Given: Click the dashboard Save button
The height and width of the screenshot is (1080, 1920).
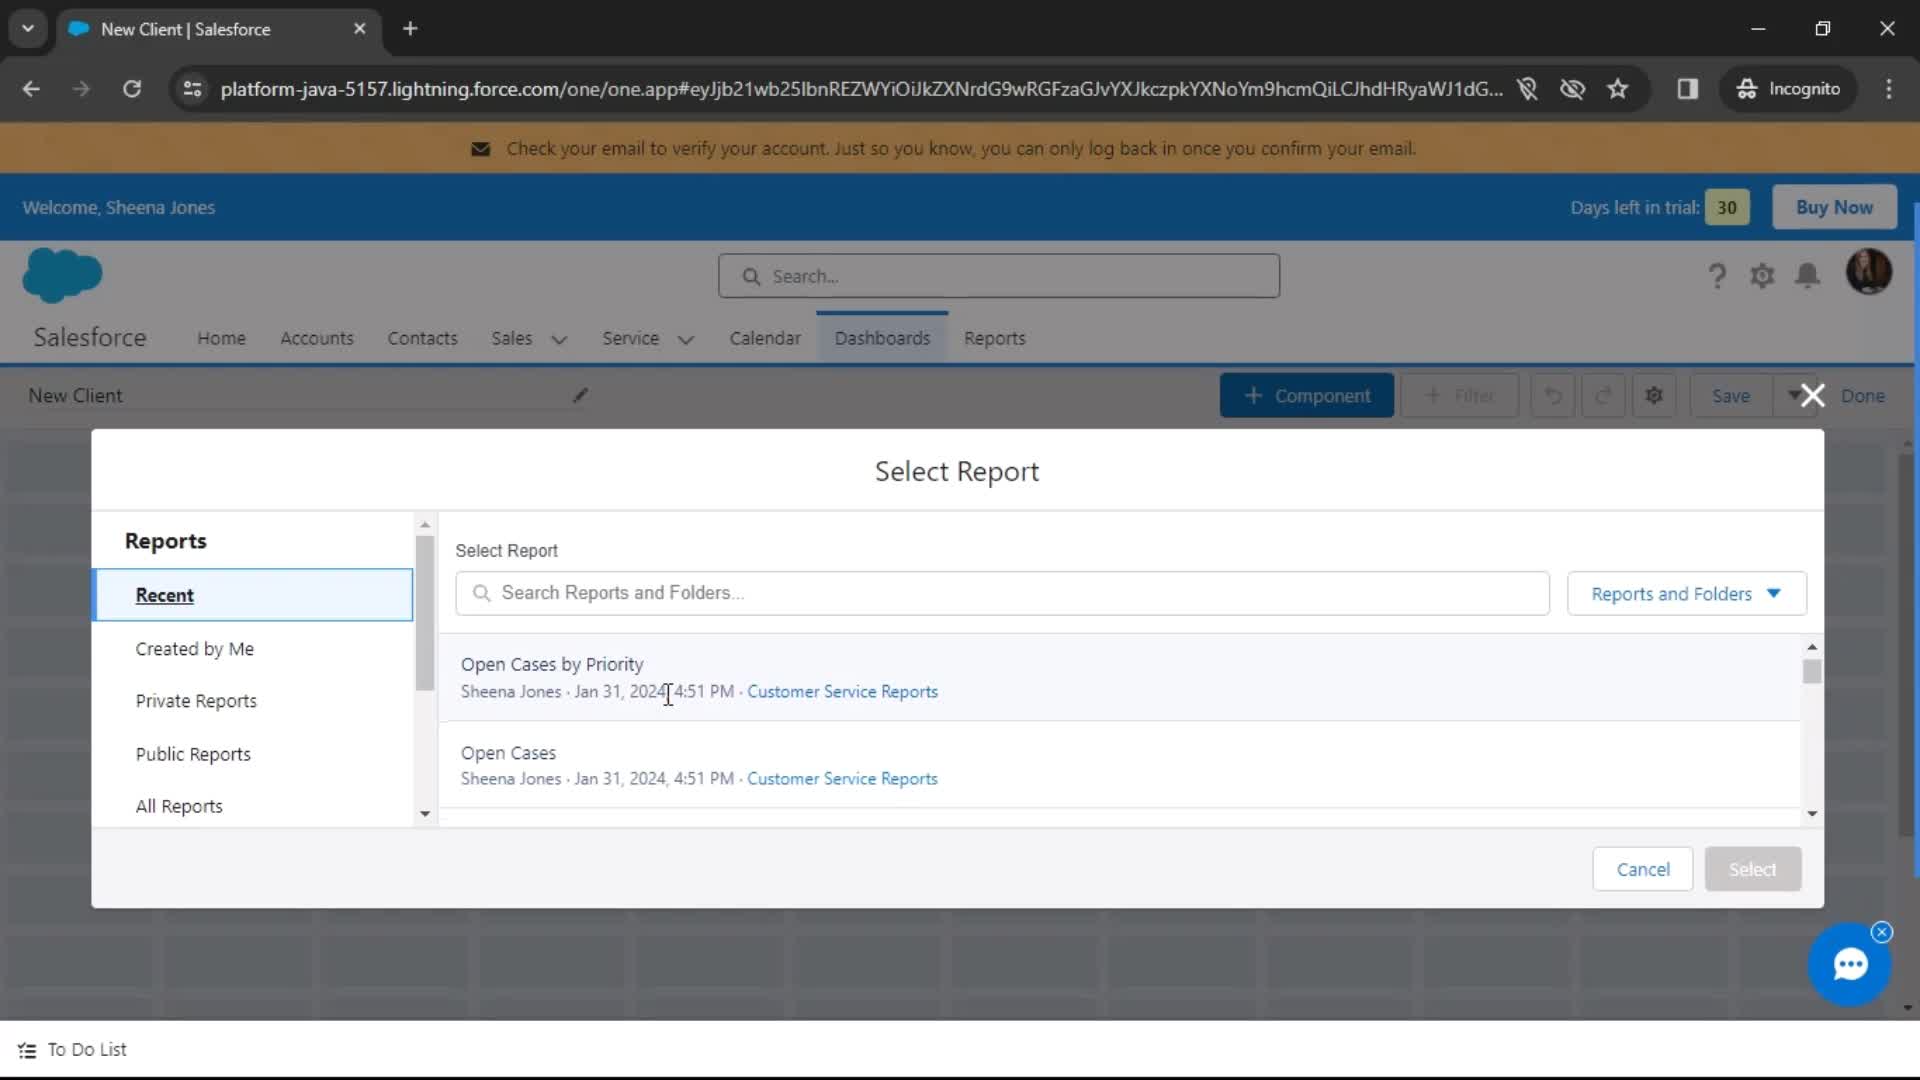Looking at the screenshot, I should coord(1731,396).
